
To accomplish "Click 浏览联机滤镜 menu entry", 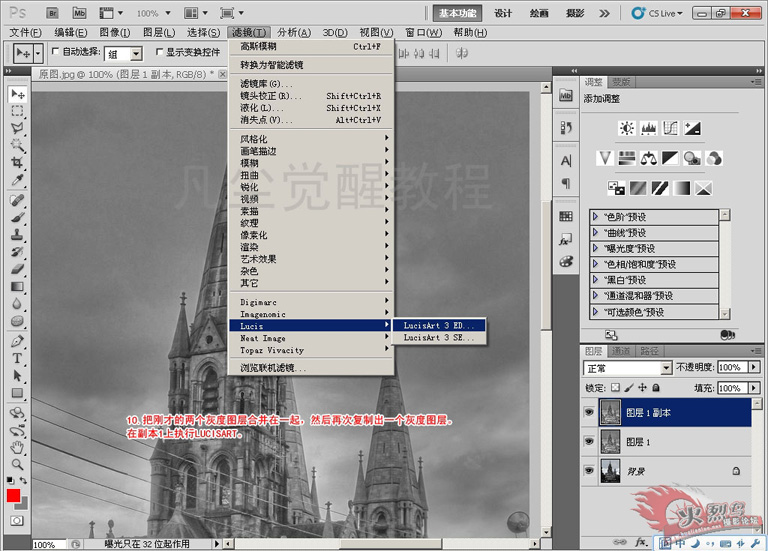I will [x=311, y=368].
